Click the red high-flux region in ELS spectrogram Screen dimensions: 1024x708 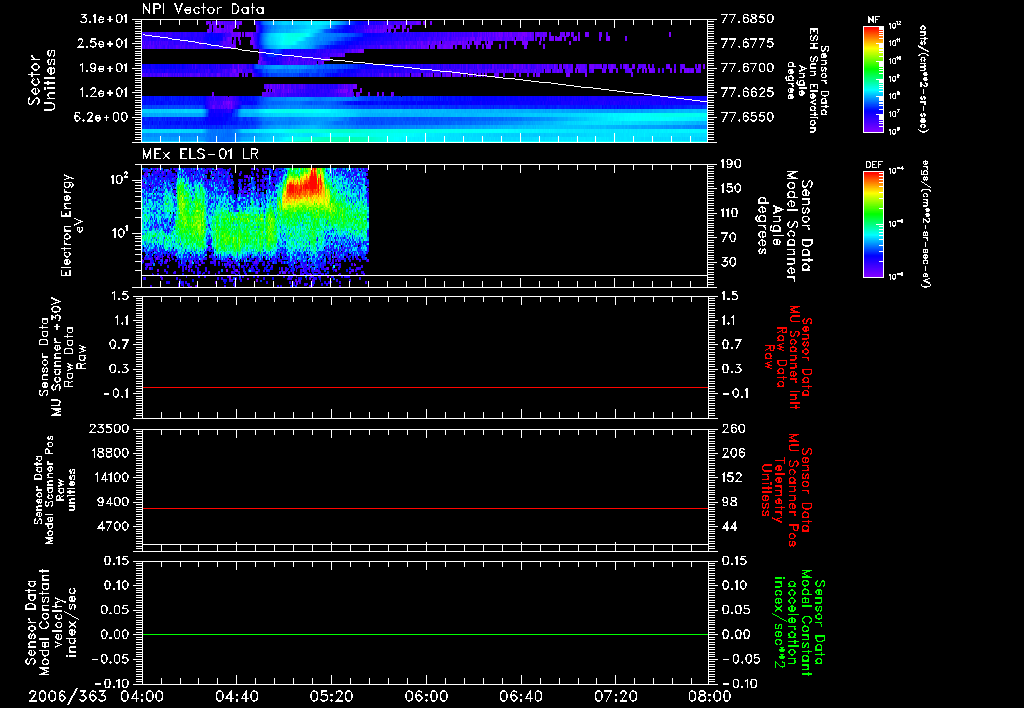pyautogui.click(x=304, y=186)
